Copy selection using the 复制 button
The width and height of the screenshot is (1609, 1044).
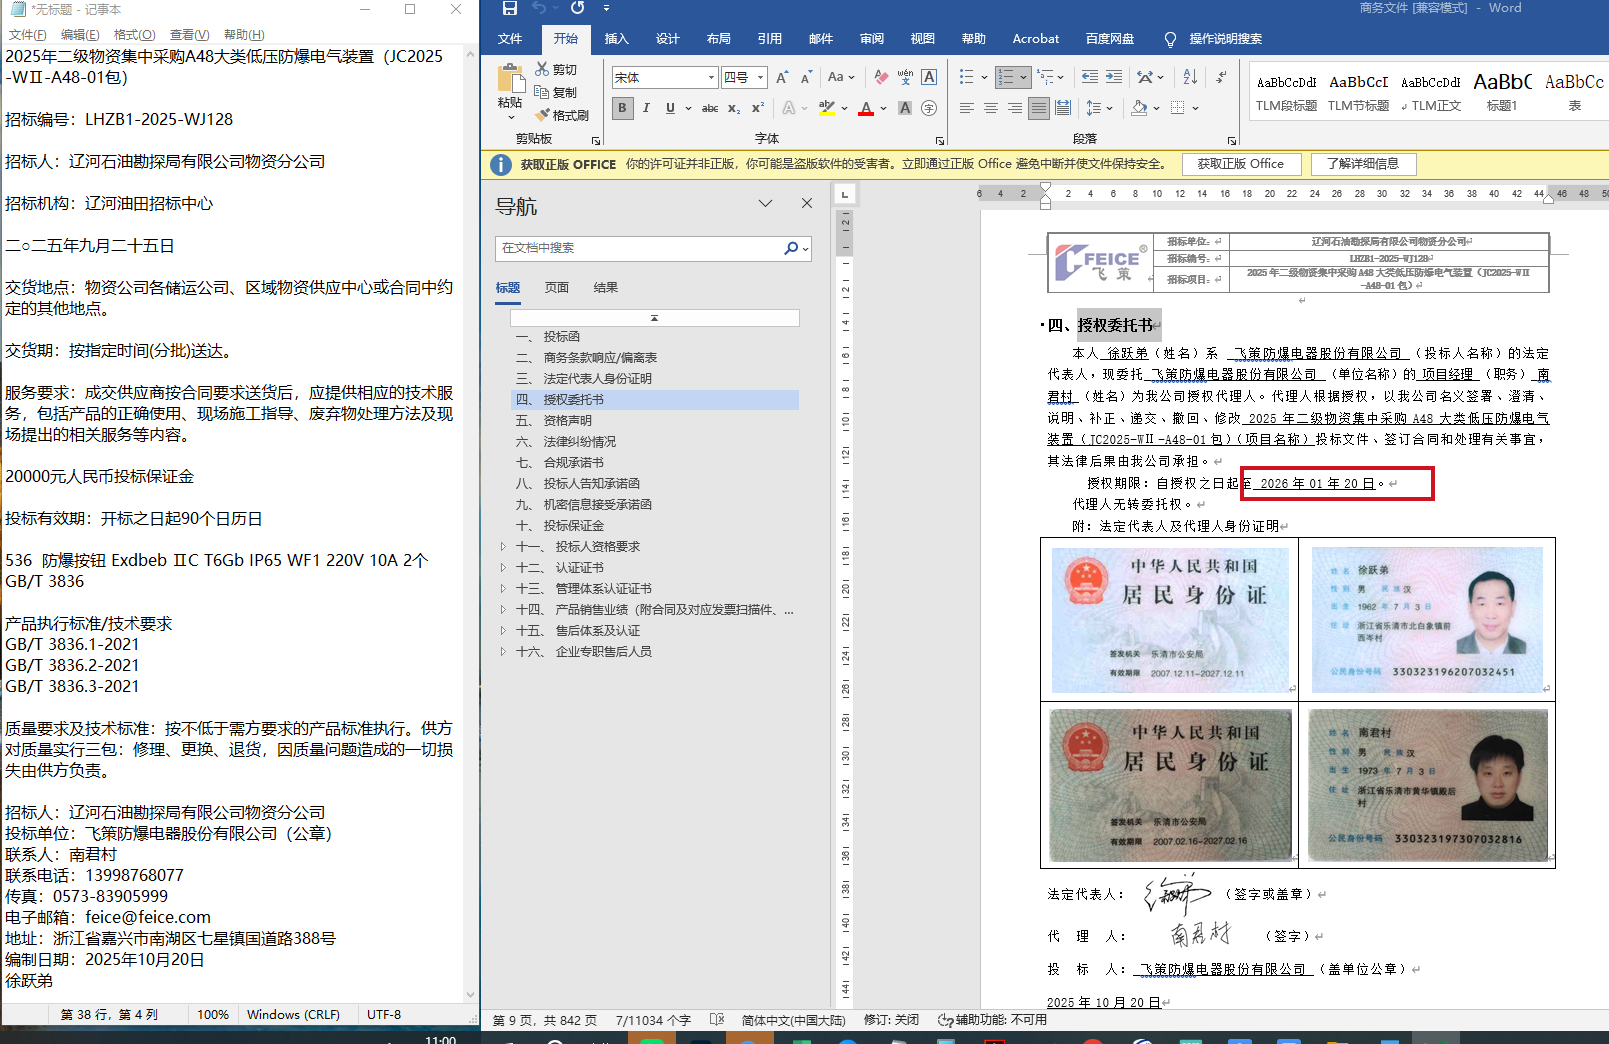pyautogui.click(x=556, y=92)
